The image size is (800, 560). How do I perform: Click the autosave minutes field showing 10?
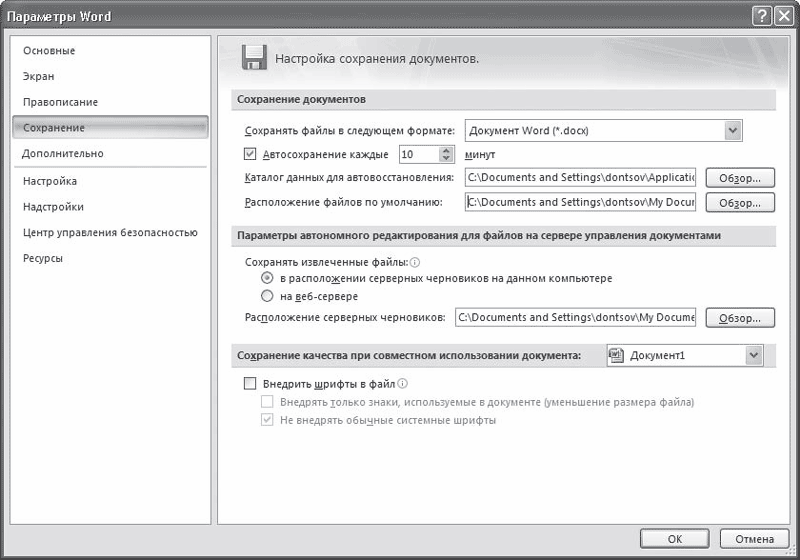419,155
